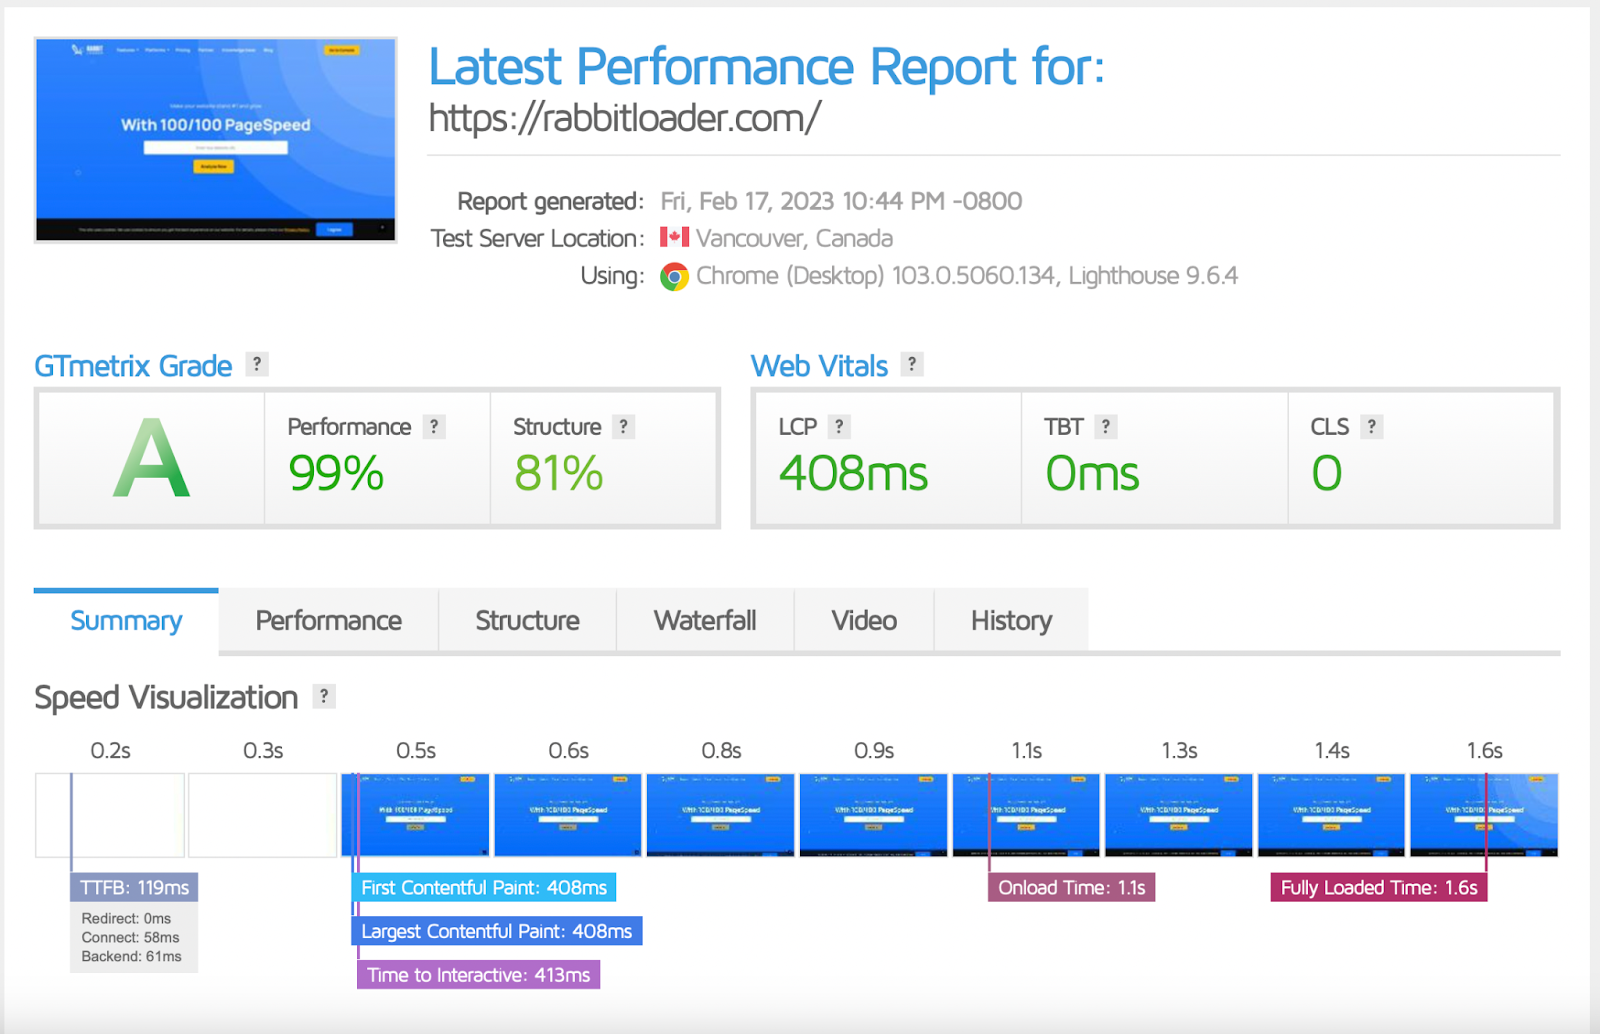
Task: Switch to the Performance tab
Action: pyautogui.click(x=328, y=620)
